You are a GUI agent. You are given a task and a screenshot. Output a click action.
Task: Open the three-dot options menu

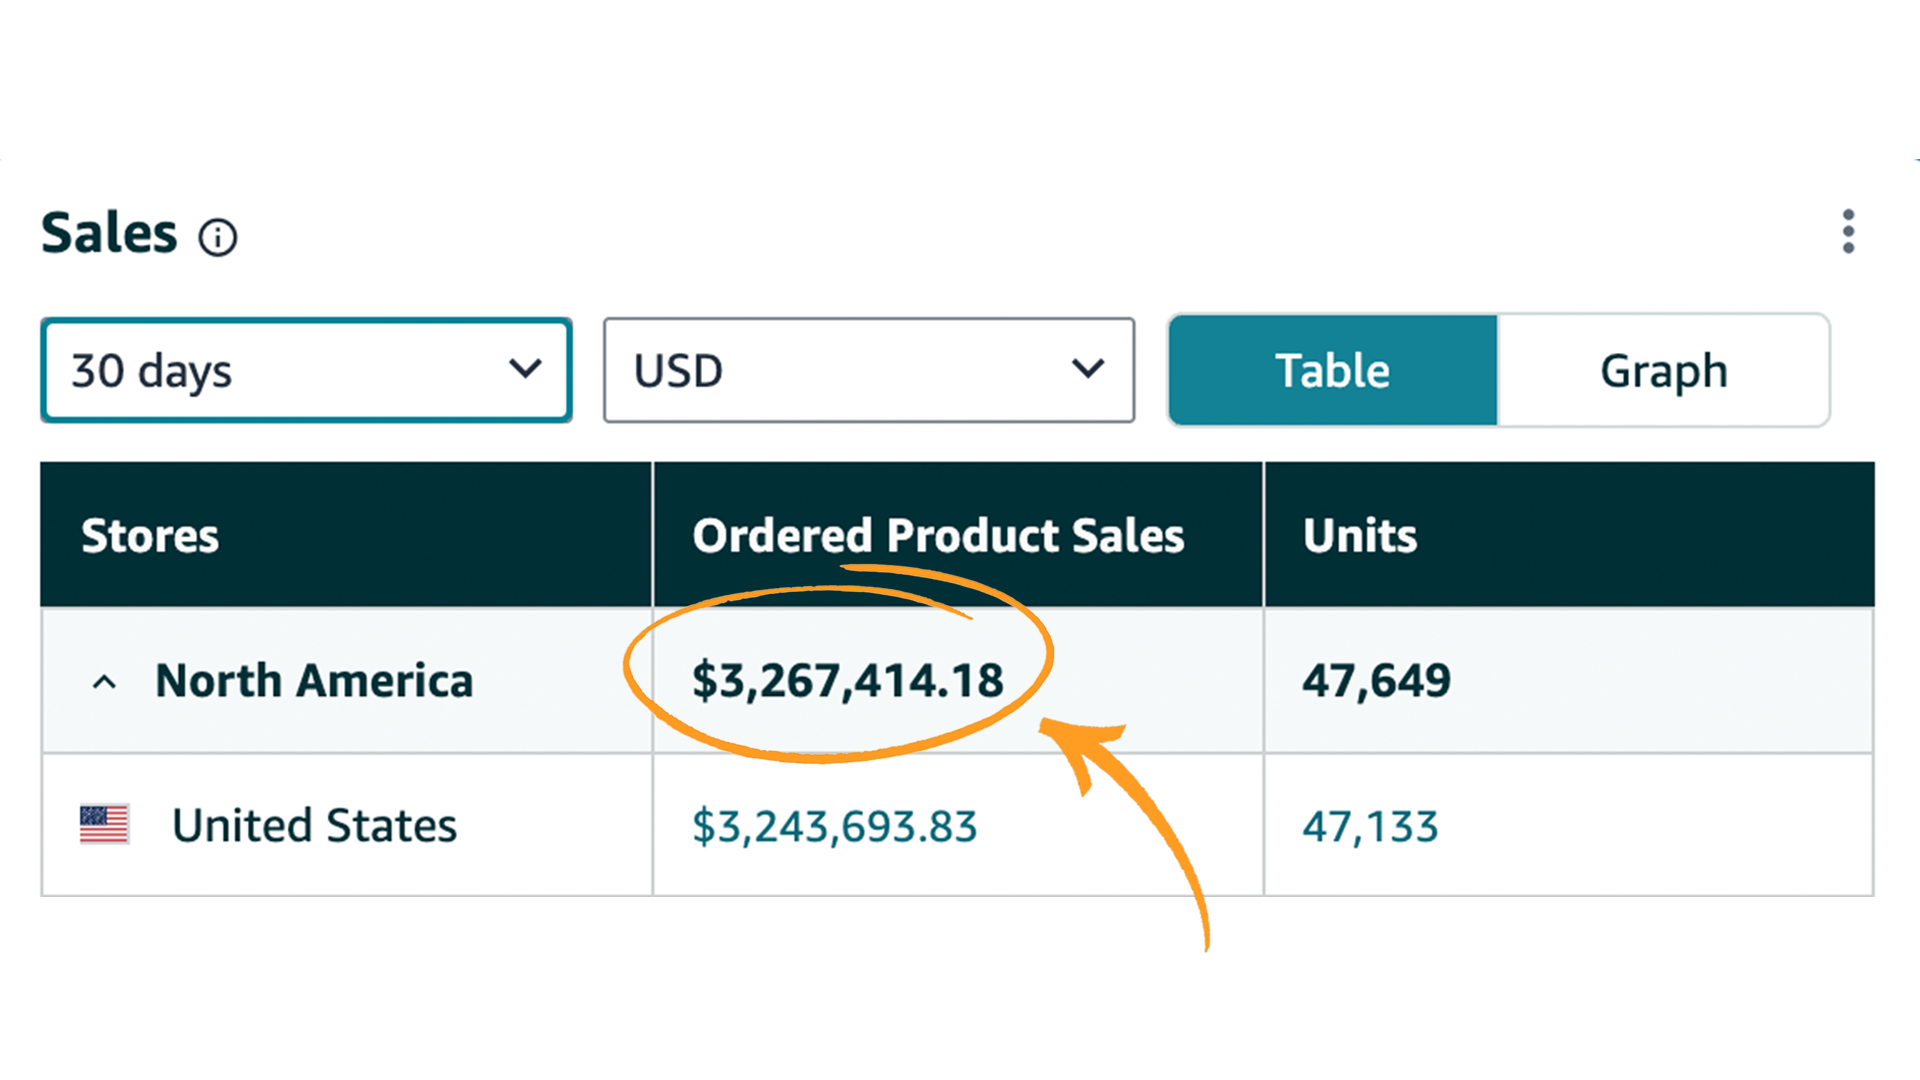(x=1849, y=232)
